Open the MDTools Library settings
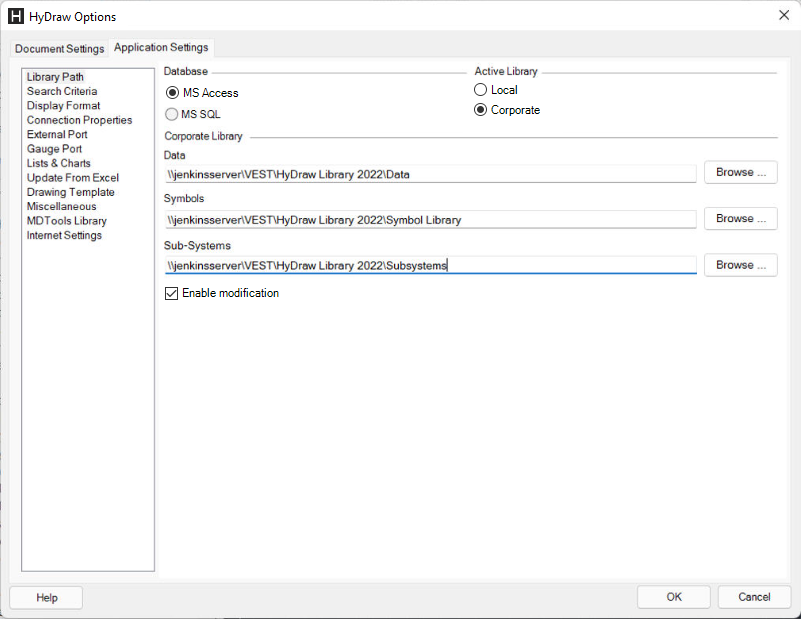Screen dimensions: 801x619 (66, 220)
